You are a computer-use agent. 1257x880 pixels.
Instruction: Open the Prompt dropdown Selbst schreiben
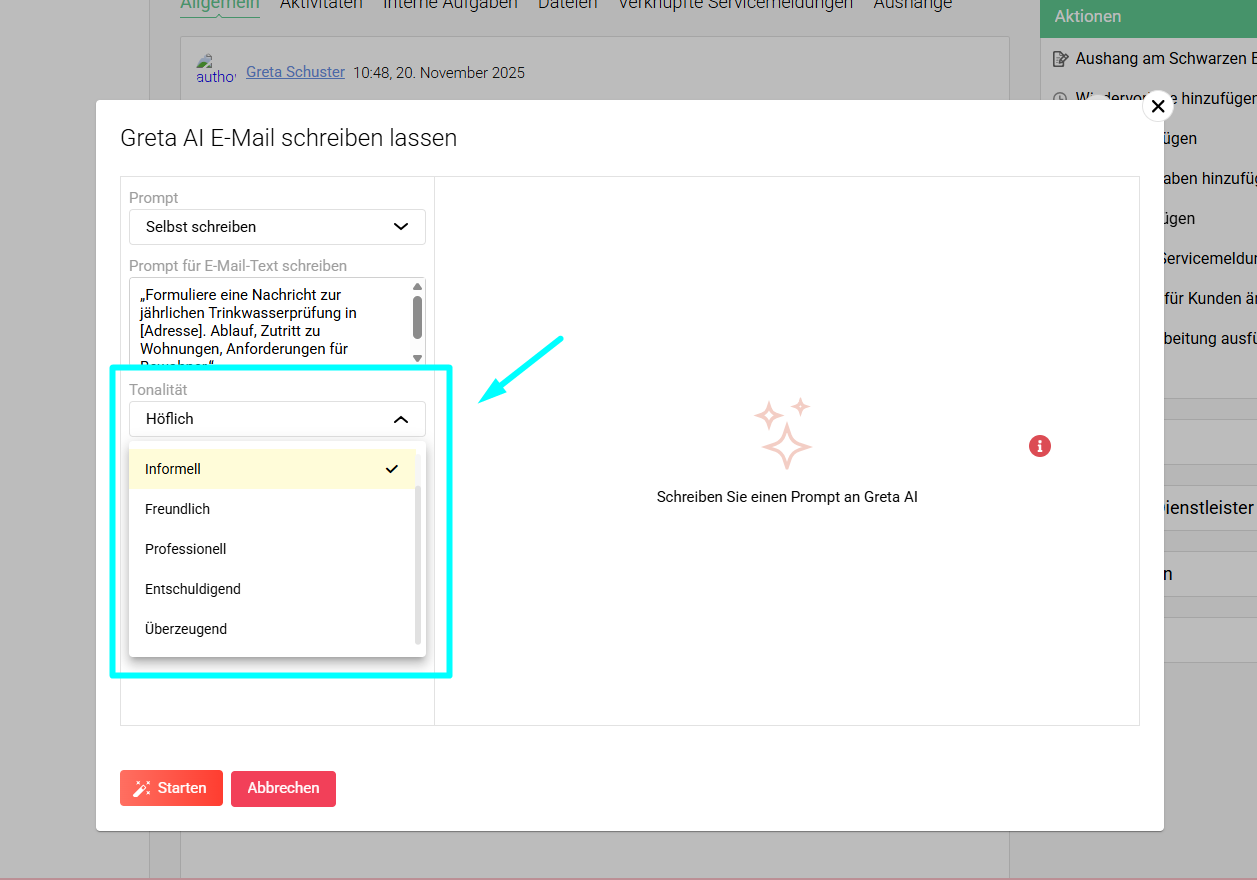pyautogui.click(x=277, y=227)
